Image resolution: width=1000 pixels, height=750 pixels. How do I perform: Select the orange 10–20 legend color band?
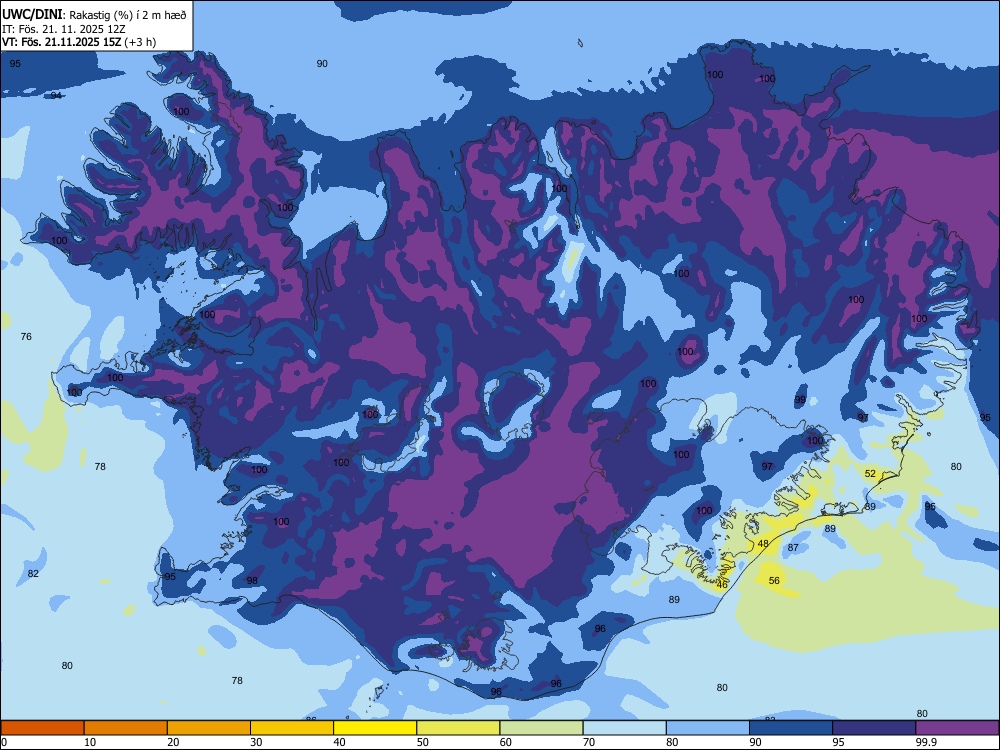pyautogui.click(x=126, y=728)
